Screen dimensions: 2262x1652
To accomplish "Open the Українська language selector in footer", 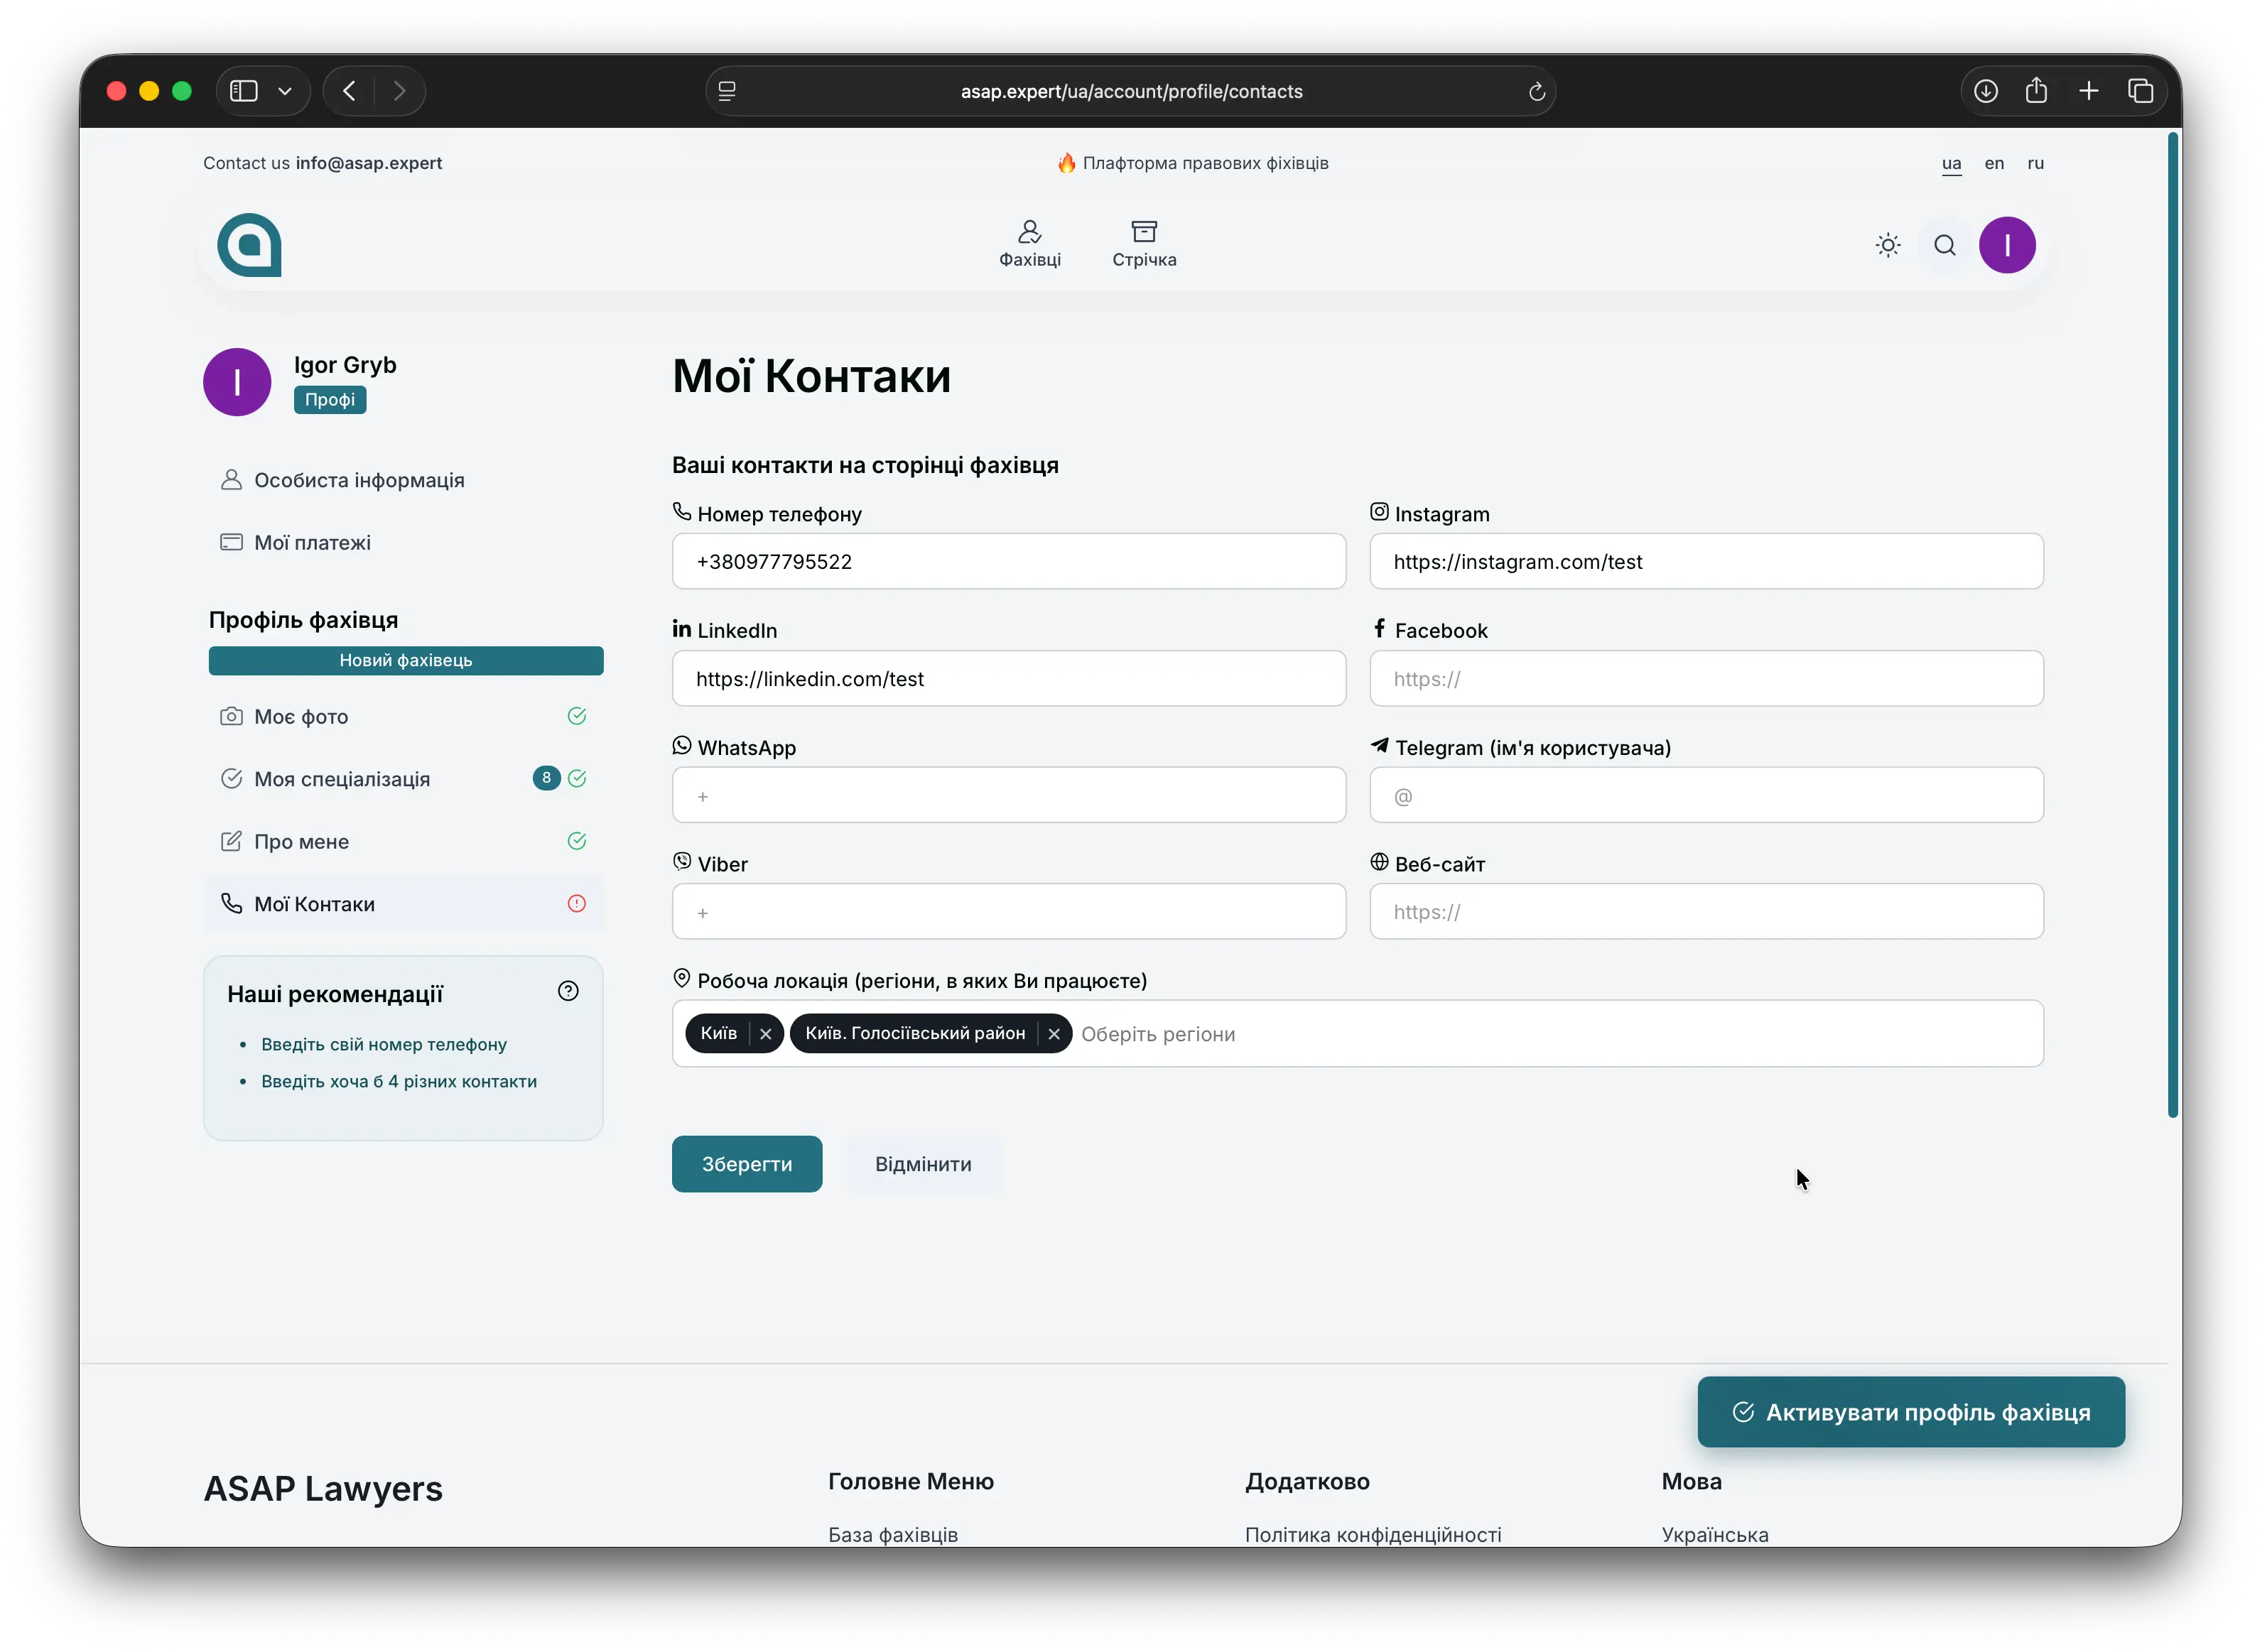I will pos(1715,1534).
